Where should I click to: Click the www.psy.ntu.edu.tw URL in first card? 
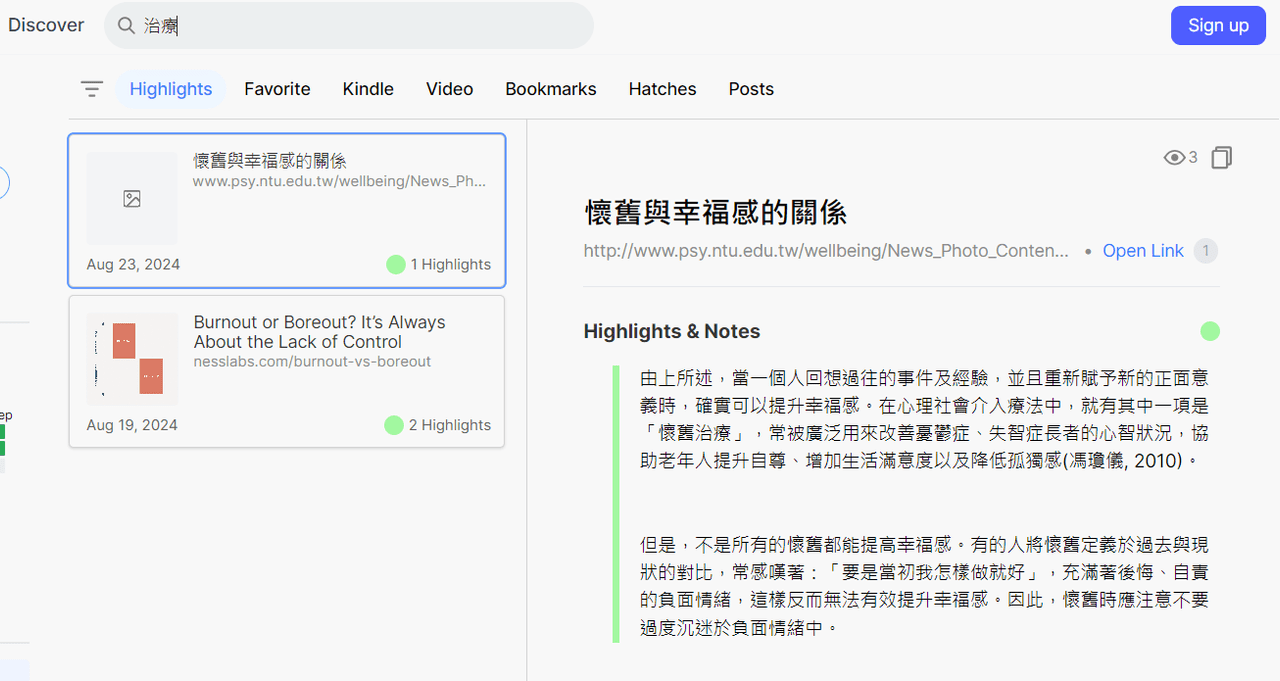(340, 181)
